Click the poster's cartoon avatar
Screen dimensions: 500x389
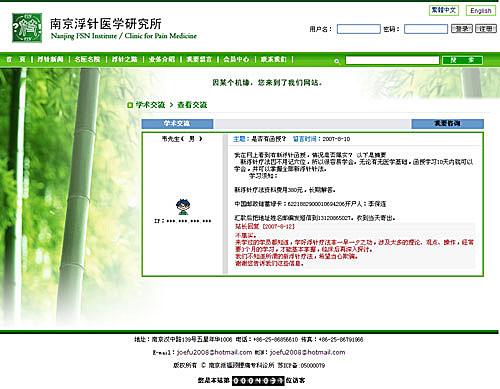coord(183,207)
